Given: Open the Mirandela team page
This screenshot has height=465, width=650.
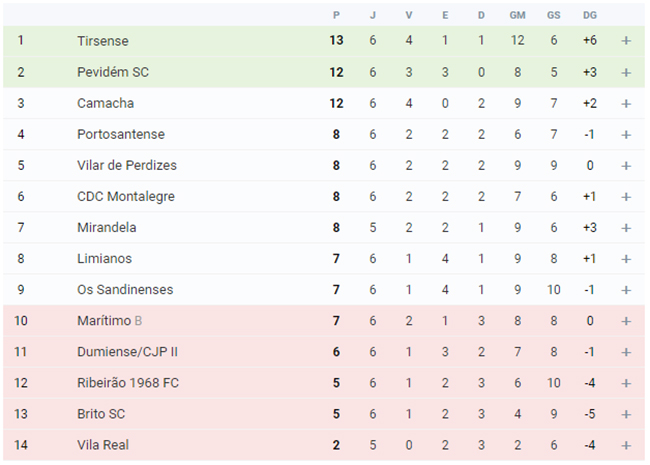Looking at the screenshot, I should (107, 227).
